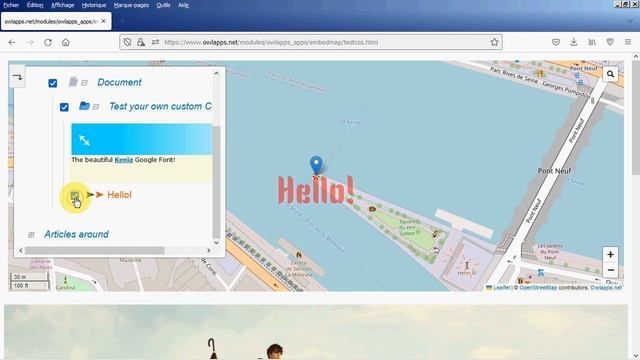Click the site security padlock icon

click(x=141, y=42)
